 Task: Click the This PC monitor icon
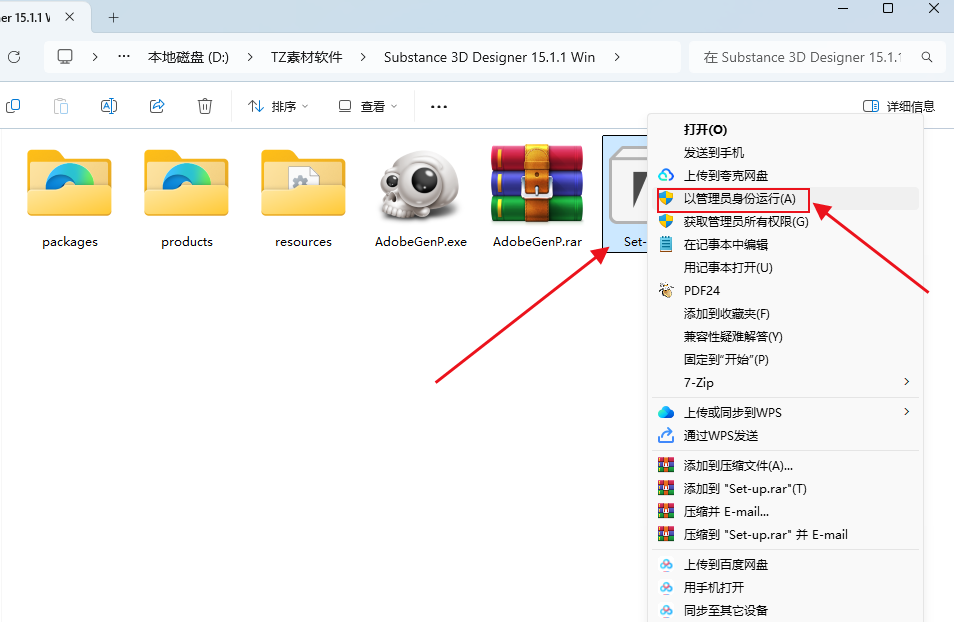[x=65, y=57]
